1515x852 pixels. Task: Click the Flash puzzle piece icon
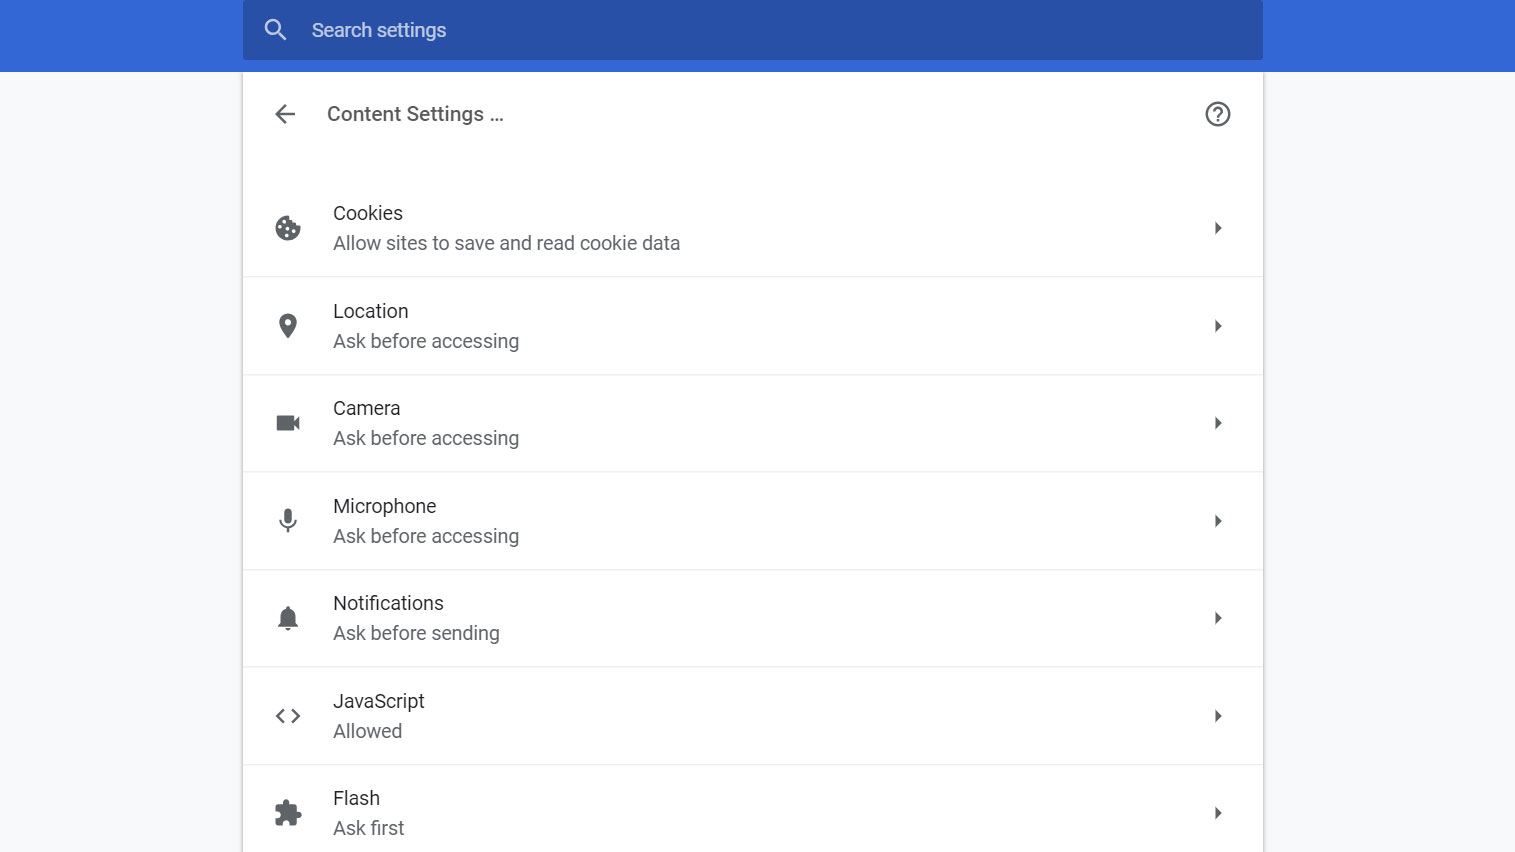288,813
